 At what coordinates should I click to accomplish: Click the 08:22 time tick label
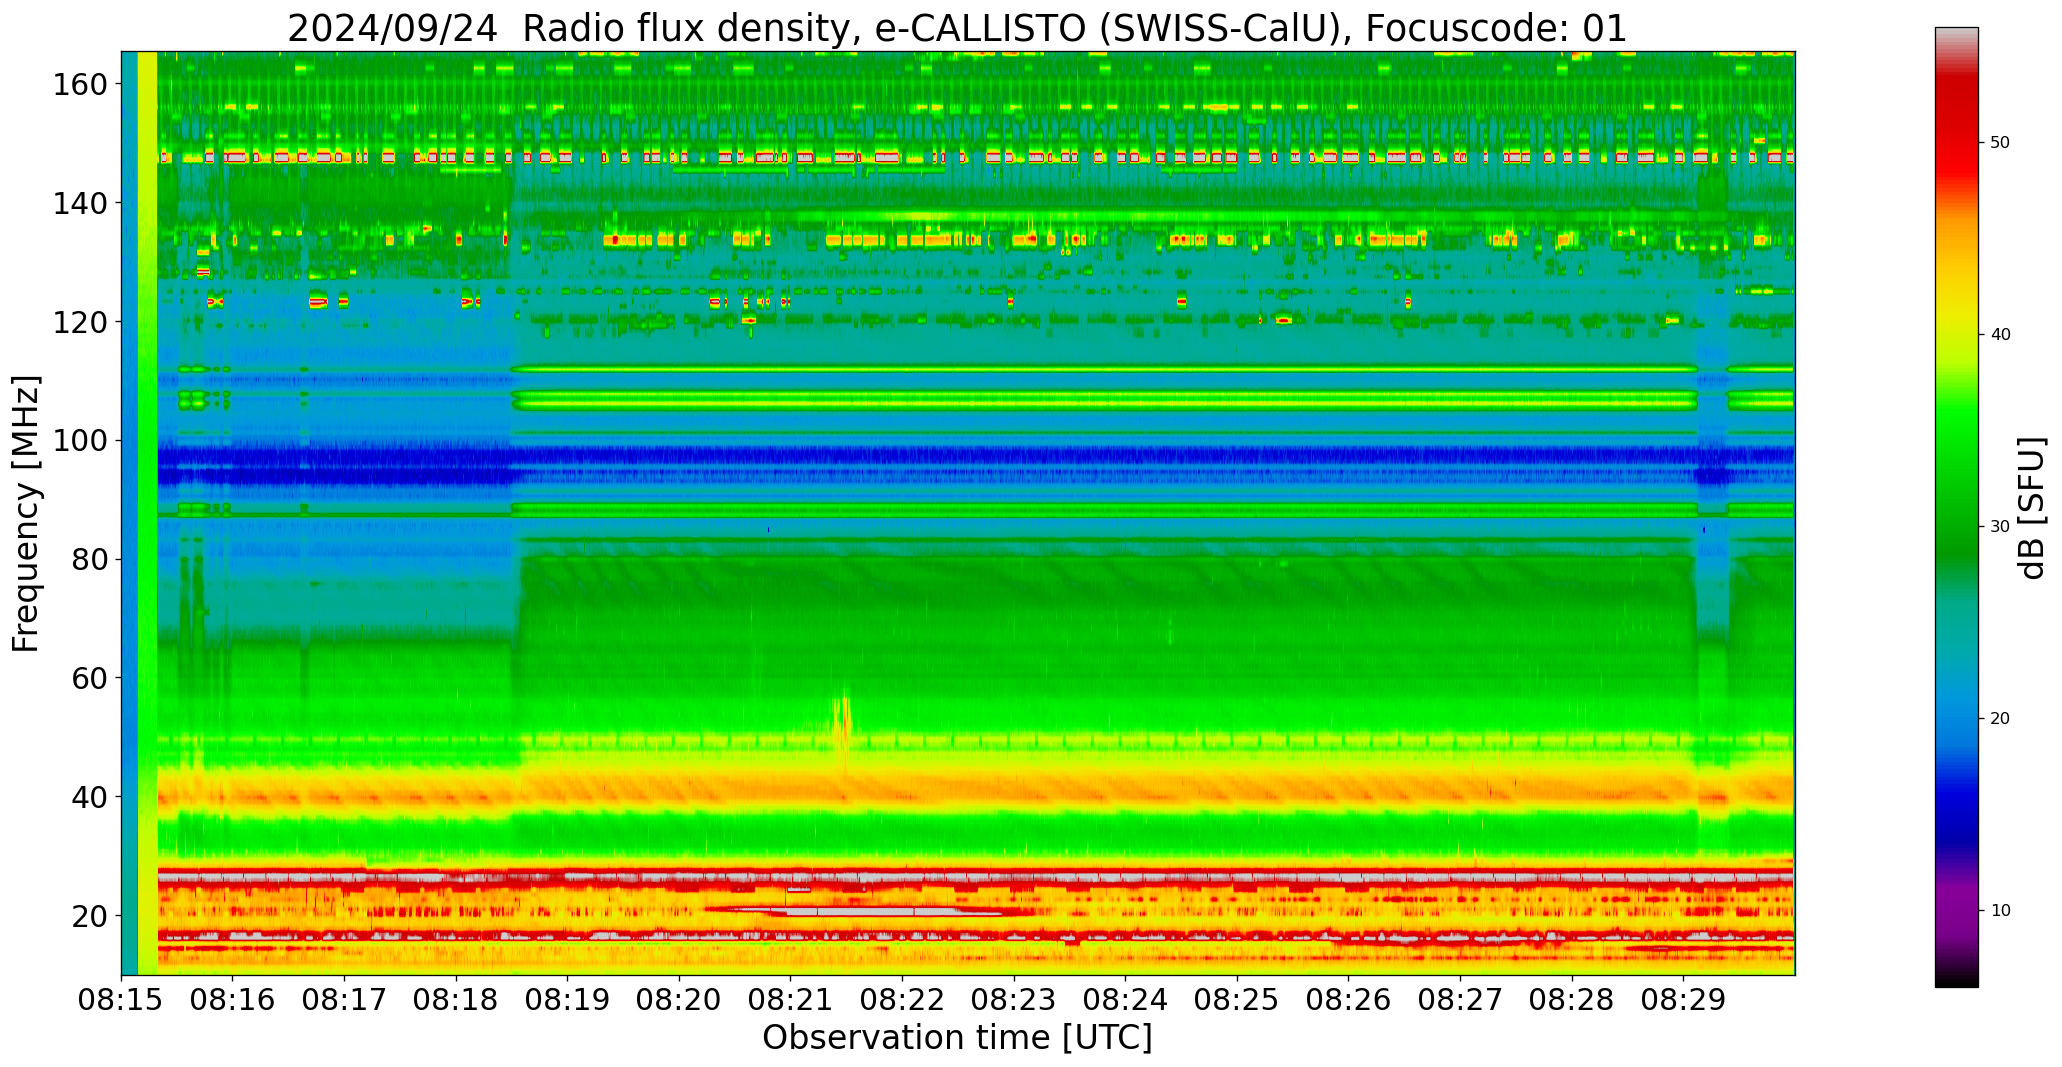click(x=902, y=1000)
